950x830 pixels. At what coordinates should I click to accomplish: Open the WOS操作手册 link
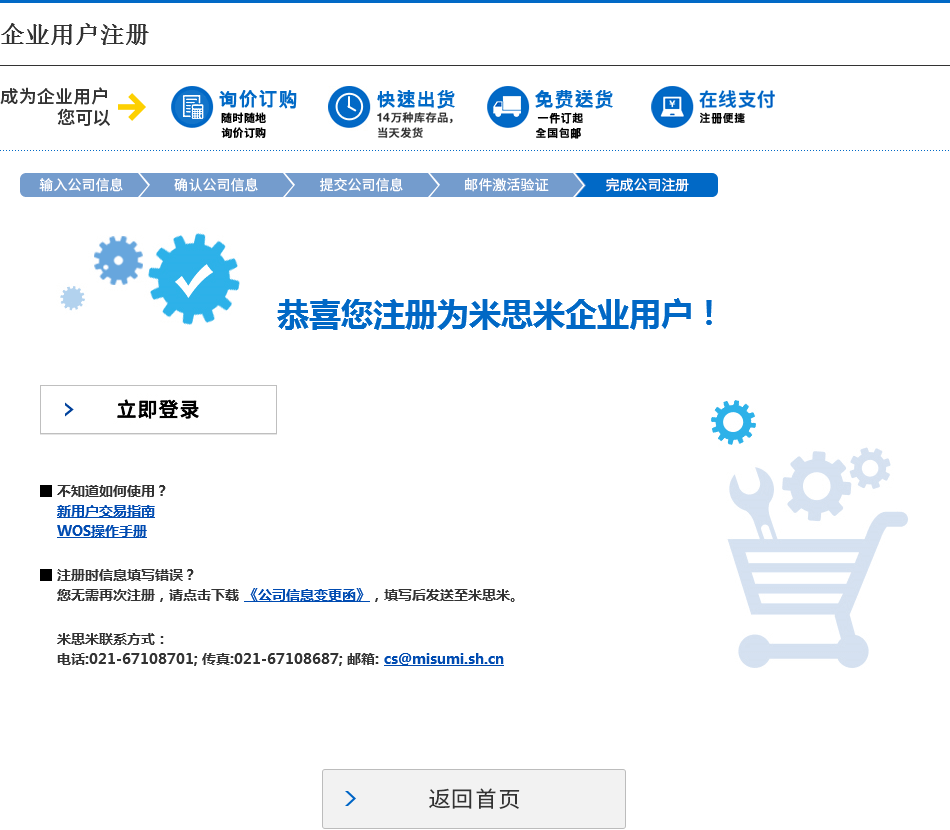(x=102, y=531)
